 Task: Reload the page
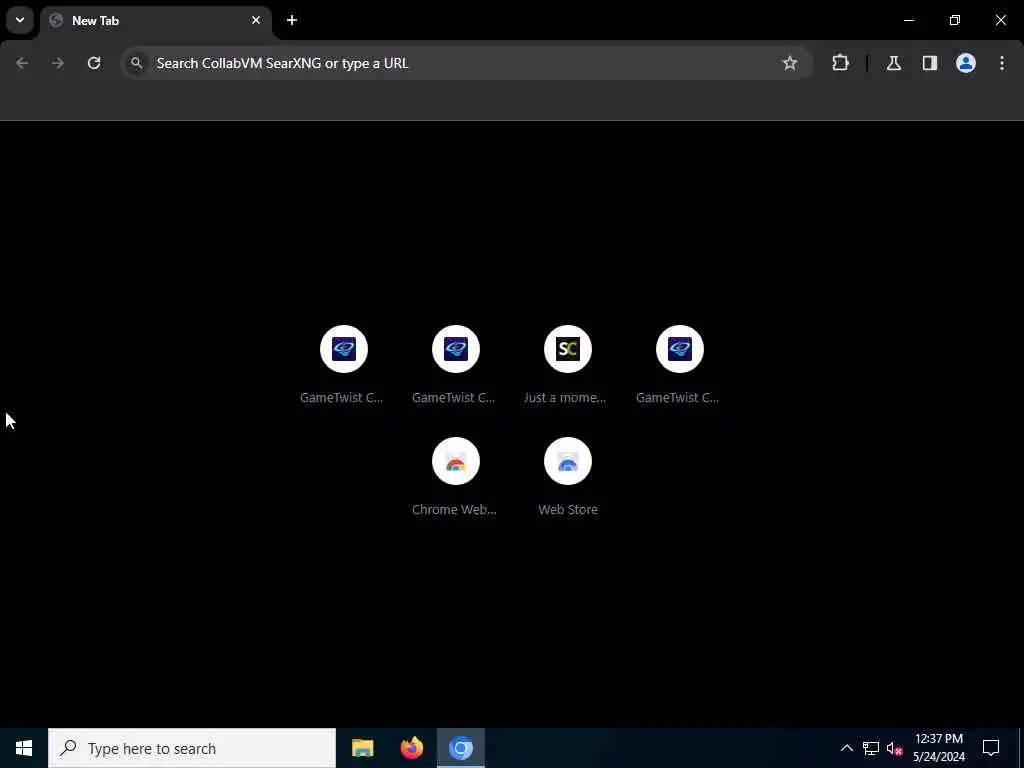[x=94, y=63]
